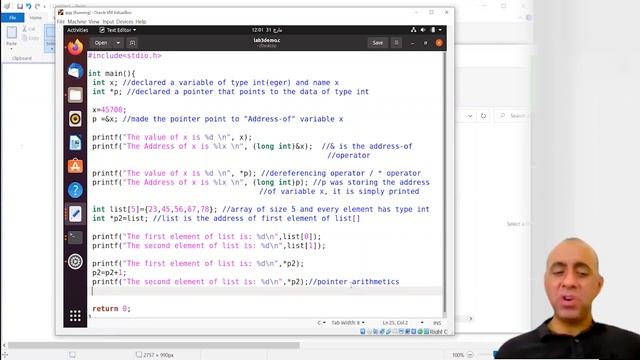The height and width of the screenshot is (360, 640).
Task: Click the redo arrow in Paint title bar
Action: (x=38, y=6)
